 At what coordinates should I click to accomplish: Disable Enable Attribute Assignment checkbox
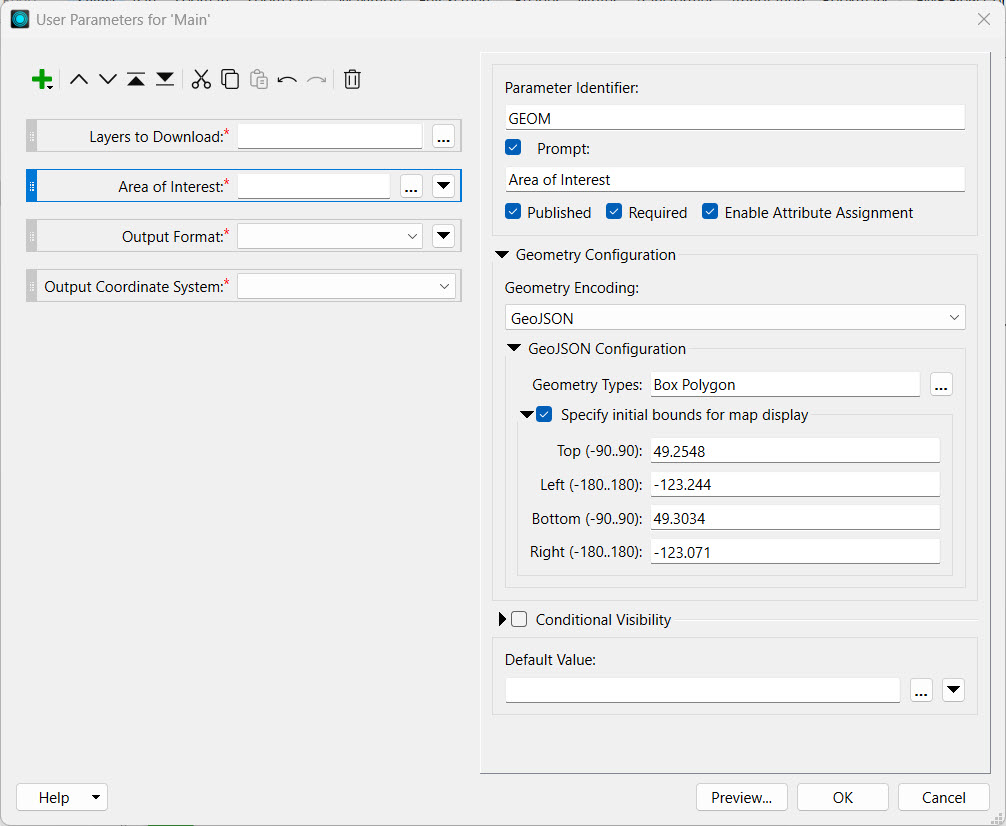(710, 212)
